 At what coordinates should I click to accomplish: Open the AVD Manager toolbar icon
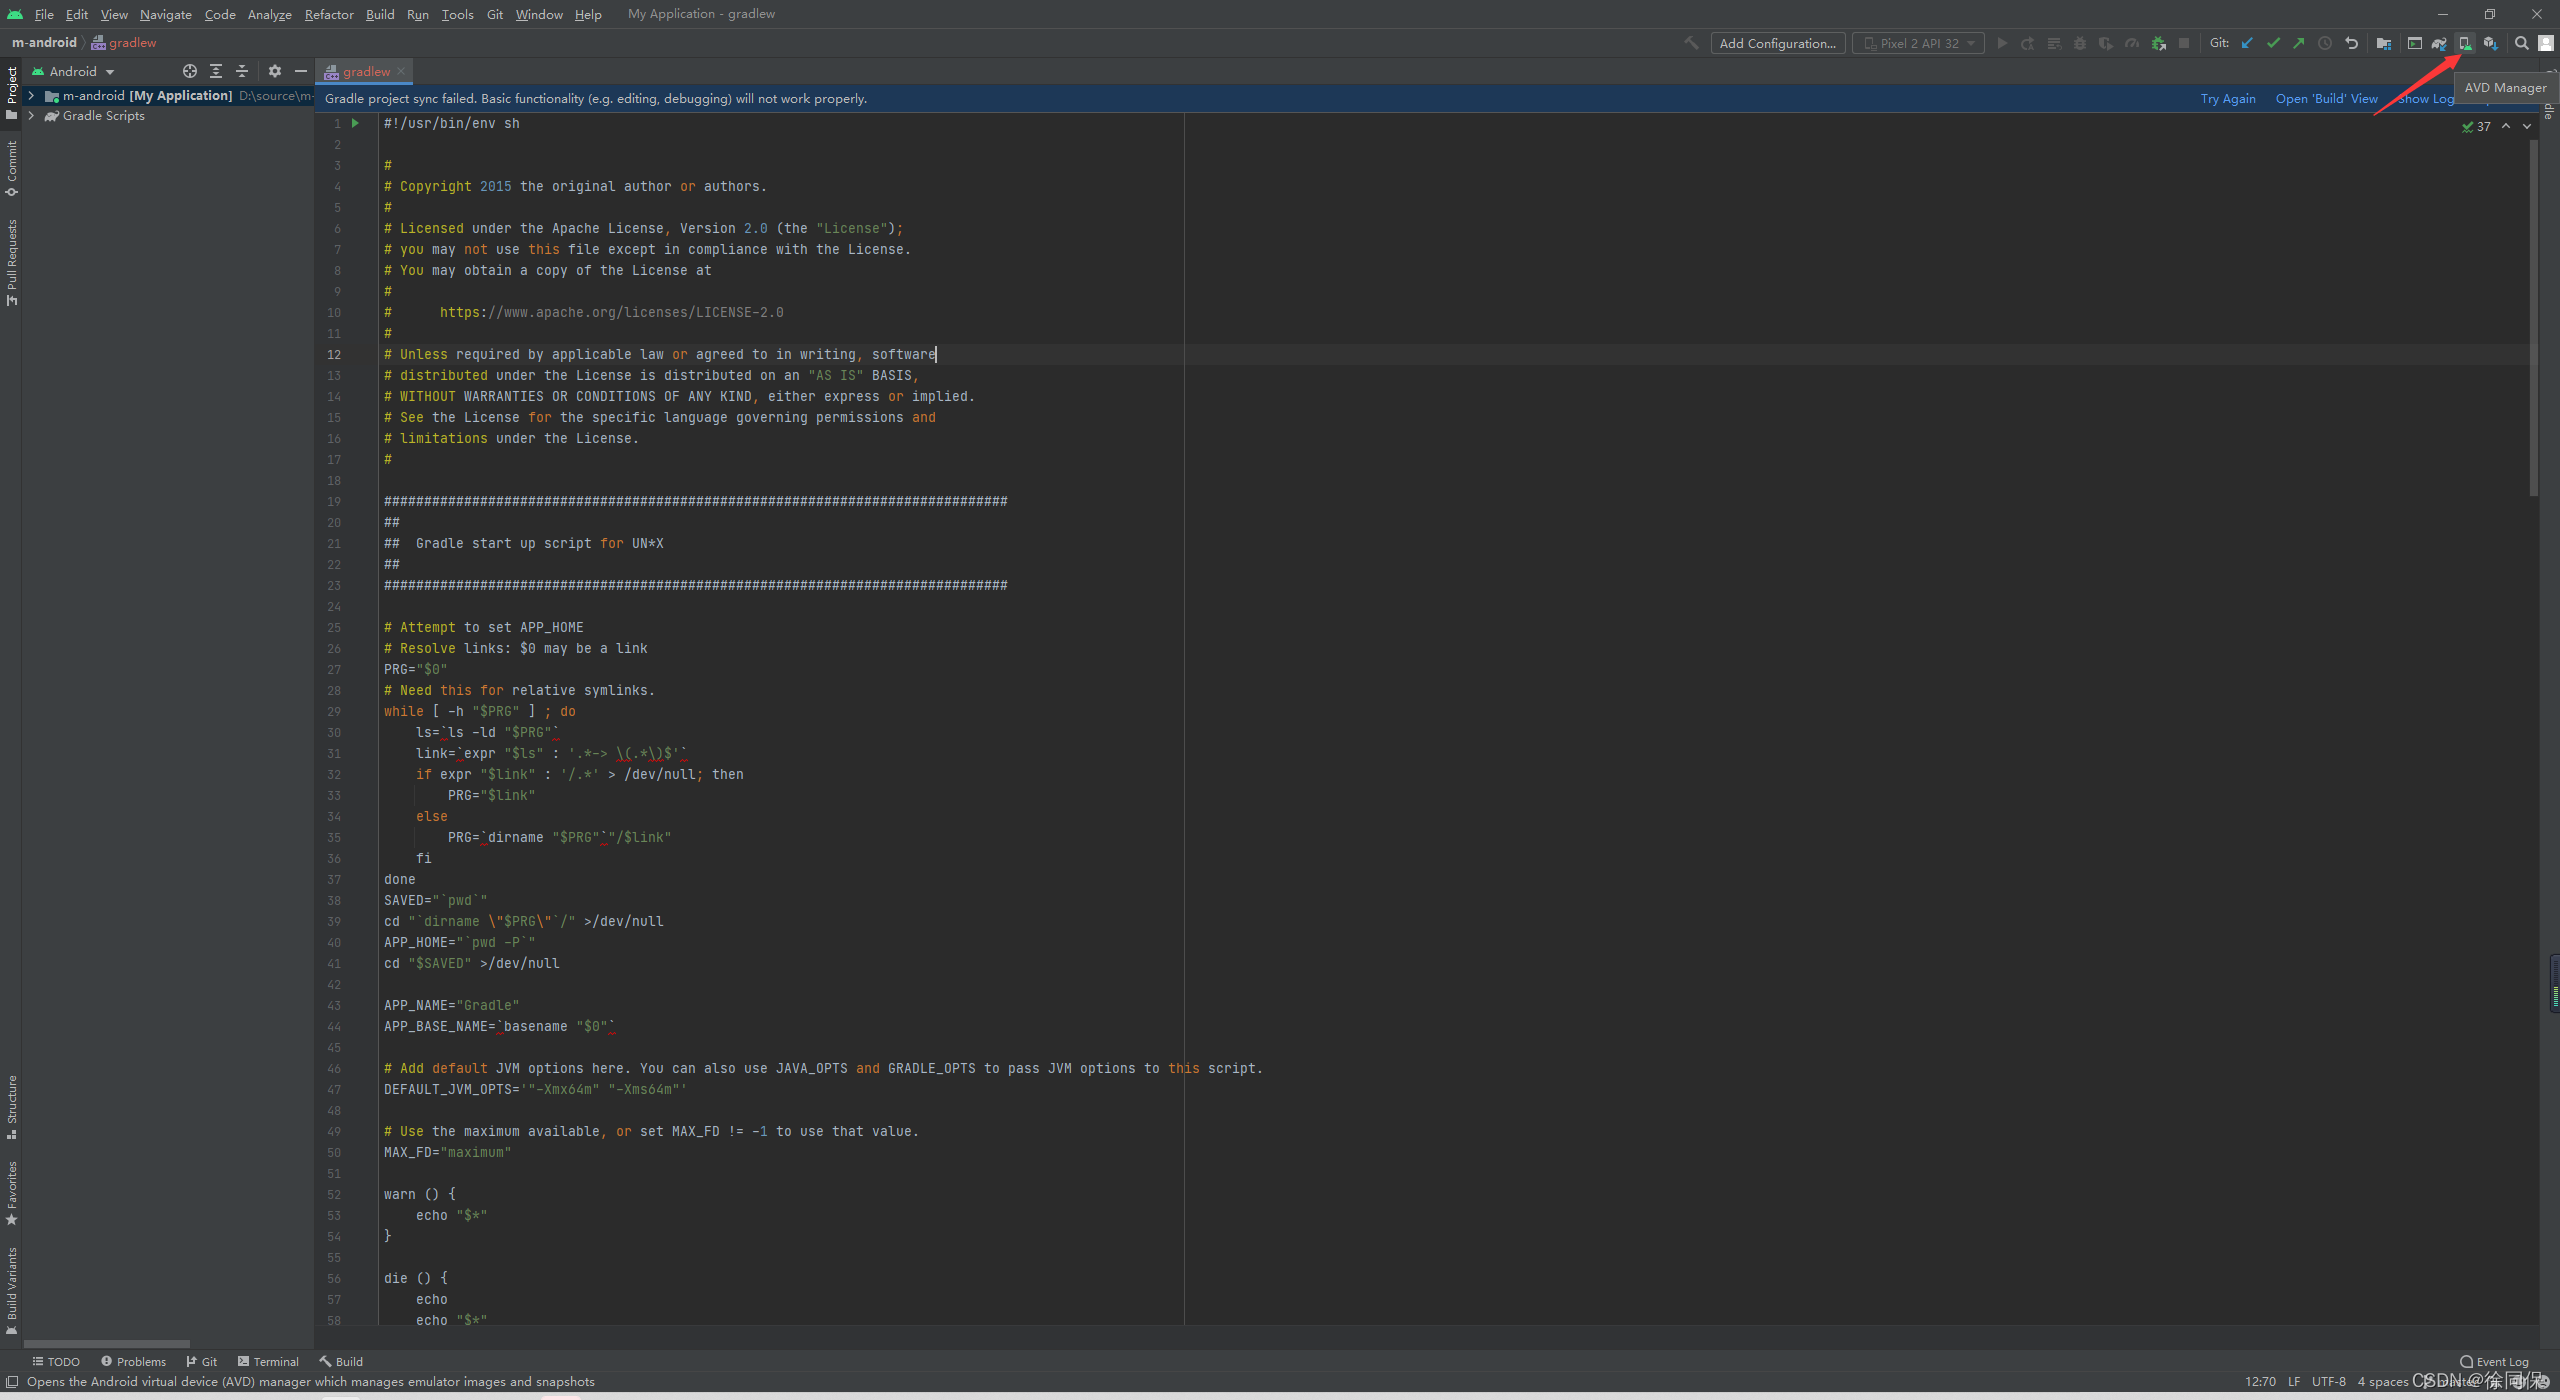tap(2465, 43)
